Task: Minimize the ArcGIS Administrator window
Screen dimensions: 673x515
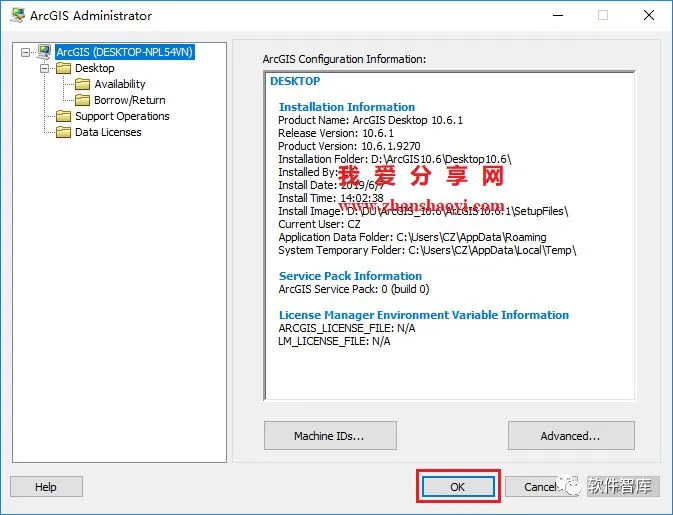Action: coord(558,15)
